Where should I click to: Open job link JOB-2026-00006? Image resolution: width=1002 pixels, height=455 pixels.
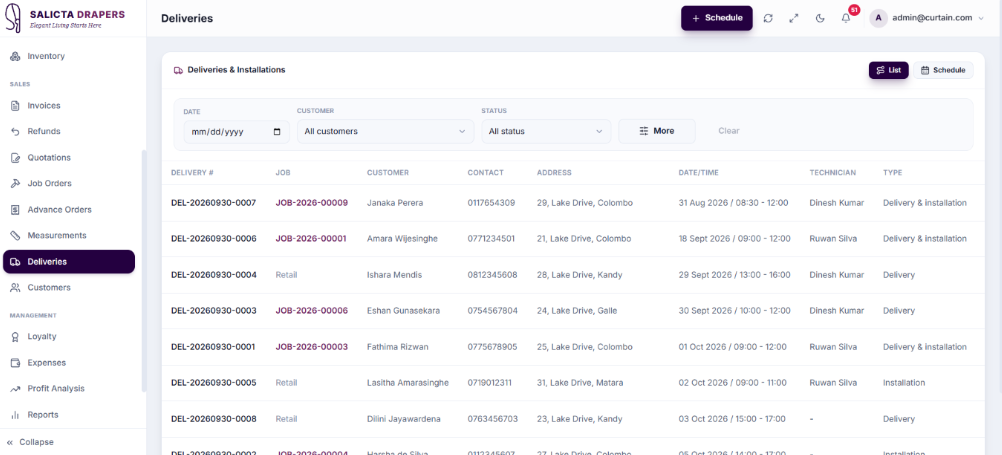pos(312,311)
